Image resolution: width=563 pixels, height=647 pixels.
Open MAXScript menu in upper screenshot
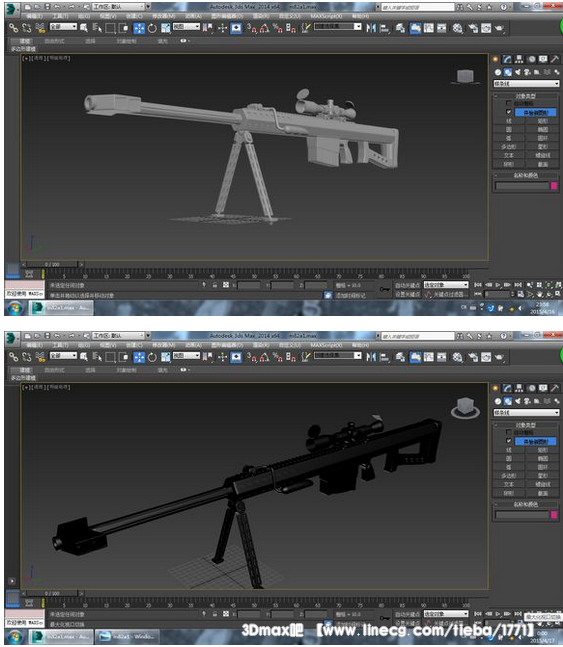326,16
